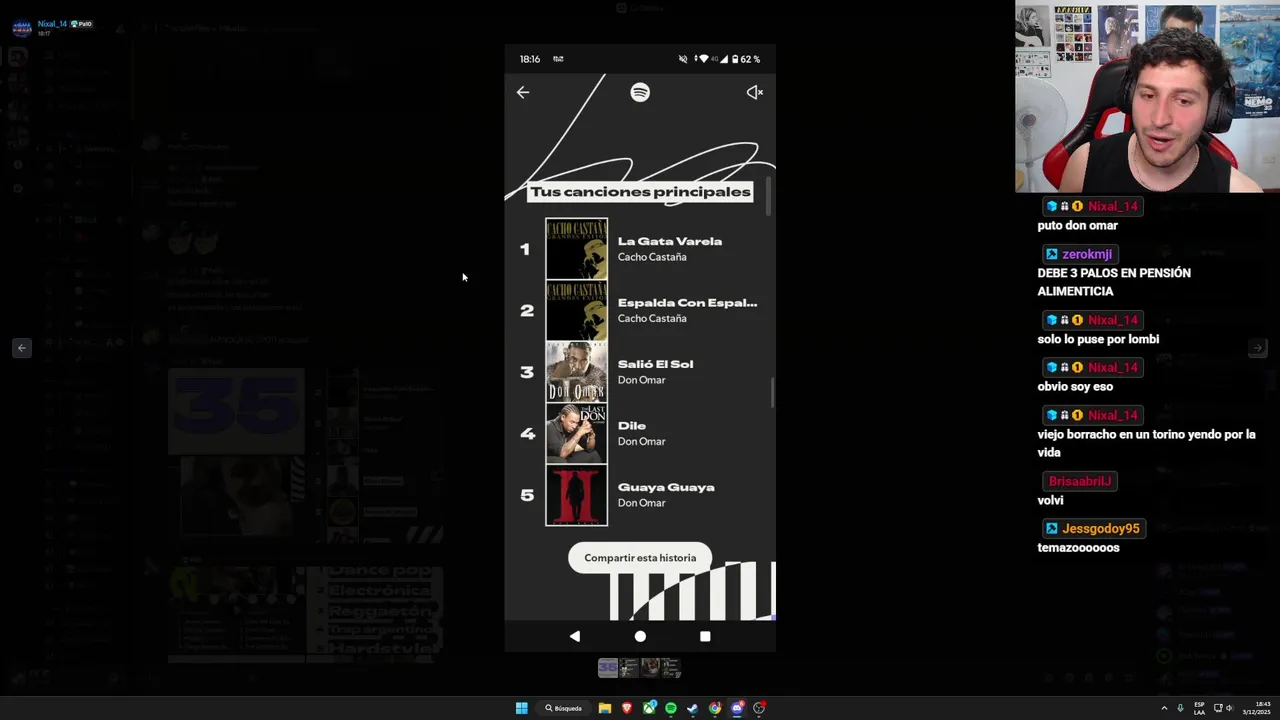The height and width of the screenshot is (720, 1280).
Task: Open the taskbar app right of Discord
Action: 759,708
